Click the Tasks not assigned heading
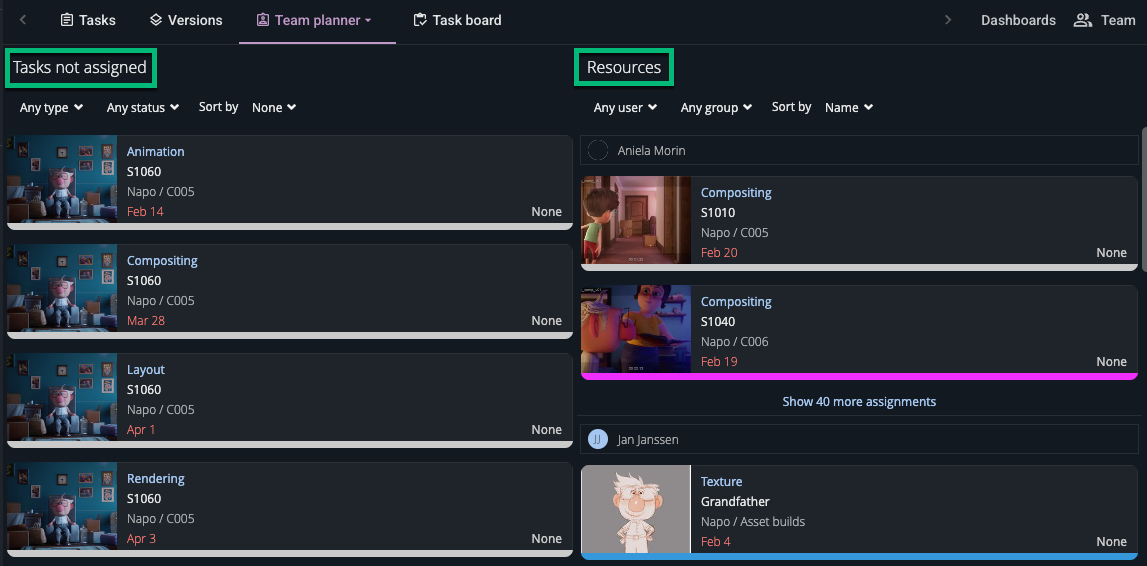The height and width of the screenshot is (566, 1147). (80, 67)
